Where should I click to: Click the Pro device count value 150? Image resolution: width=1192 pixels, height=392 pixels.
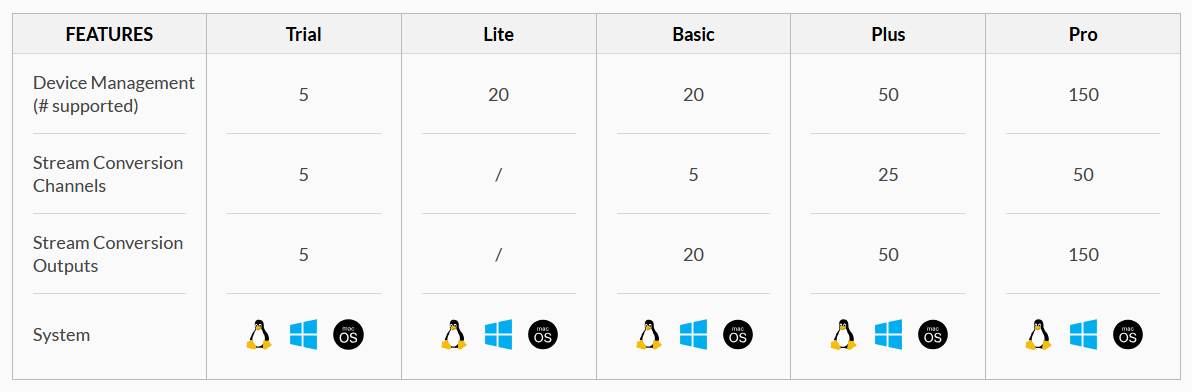[1083, 95]
